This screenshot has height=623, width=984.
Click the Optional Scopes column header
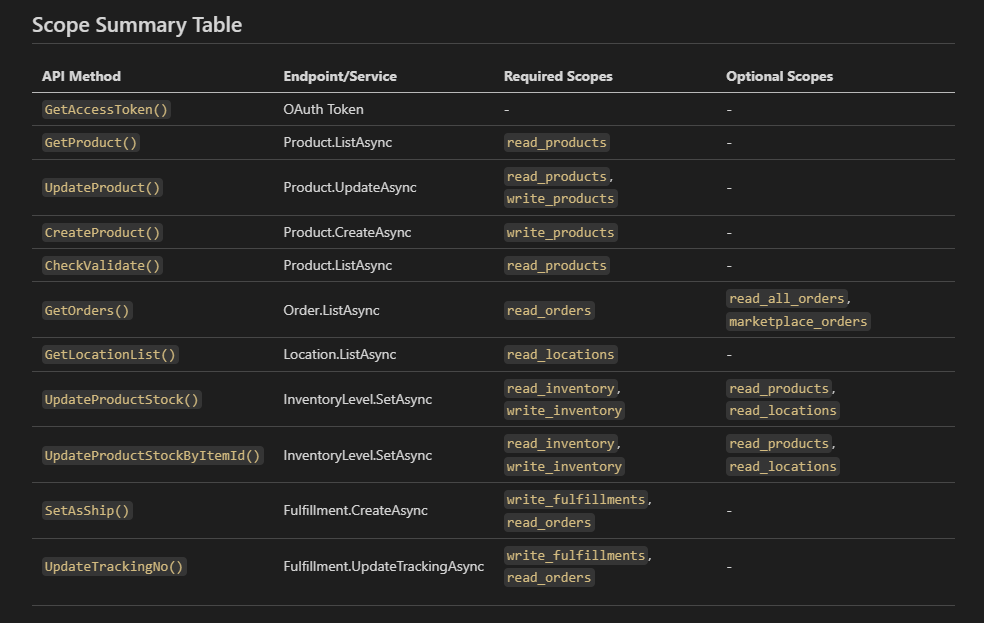point(779,76)
